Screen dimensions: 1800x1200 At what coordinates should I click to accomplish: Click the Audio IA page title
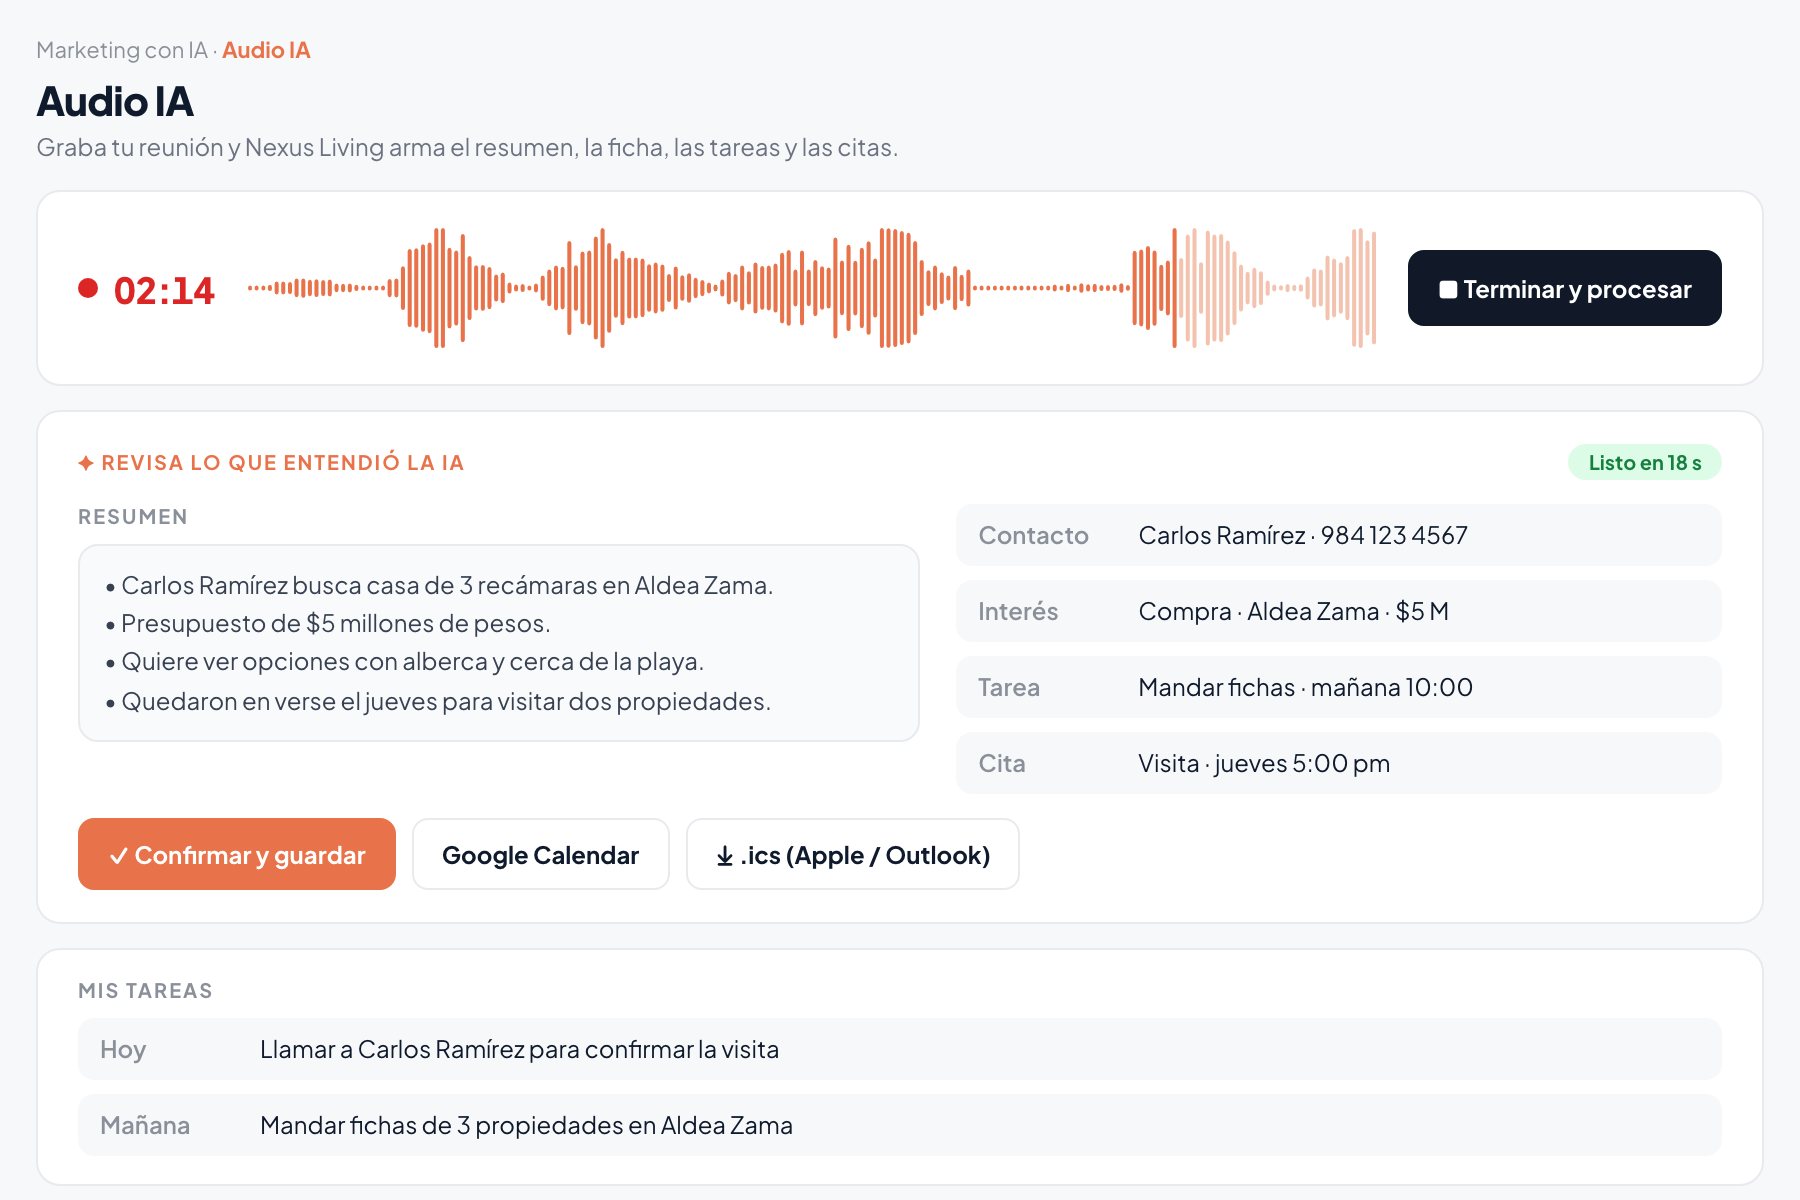[115, 101]
